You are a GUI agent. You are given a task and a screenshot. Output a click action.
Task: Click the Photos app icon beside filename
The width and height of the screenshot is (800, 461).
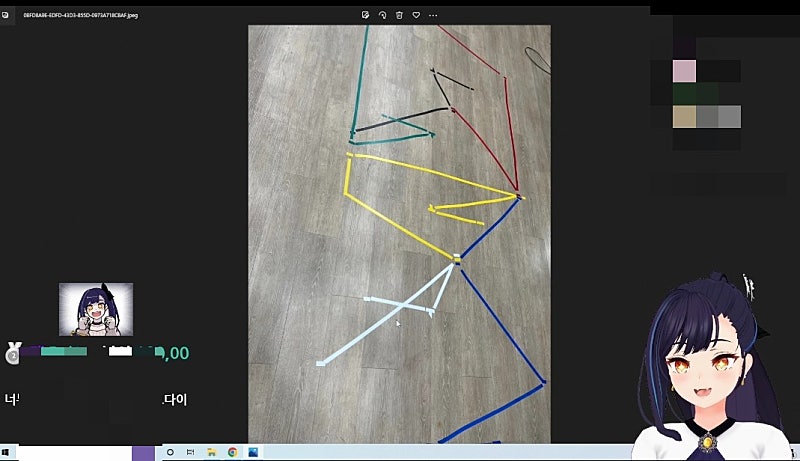pos(5,15)
